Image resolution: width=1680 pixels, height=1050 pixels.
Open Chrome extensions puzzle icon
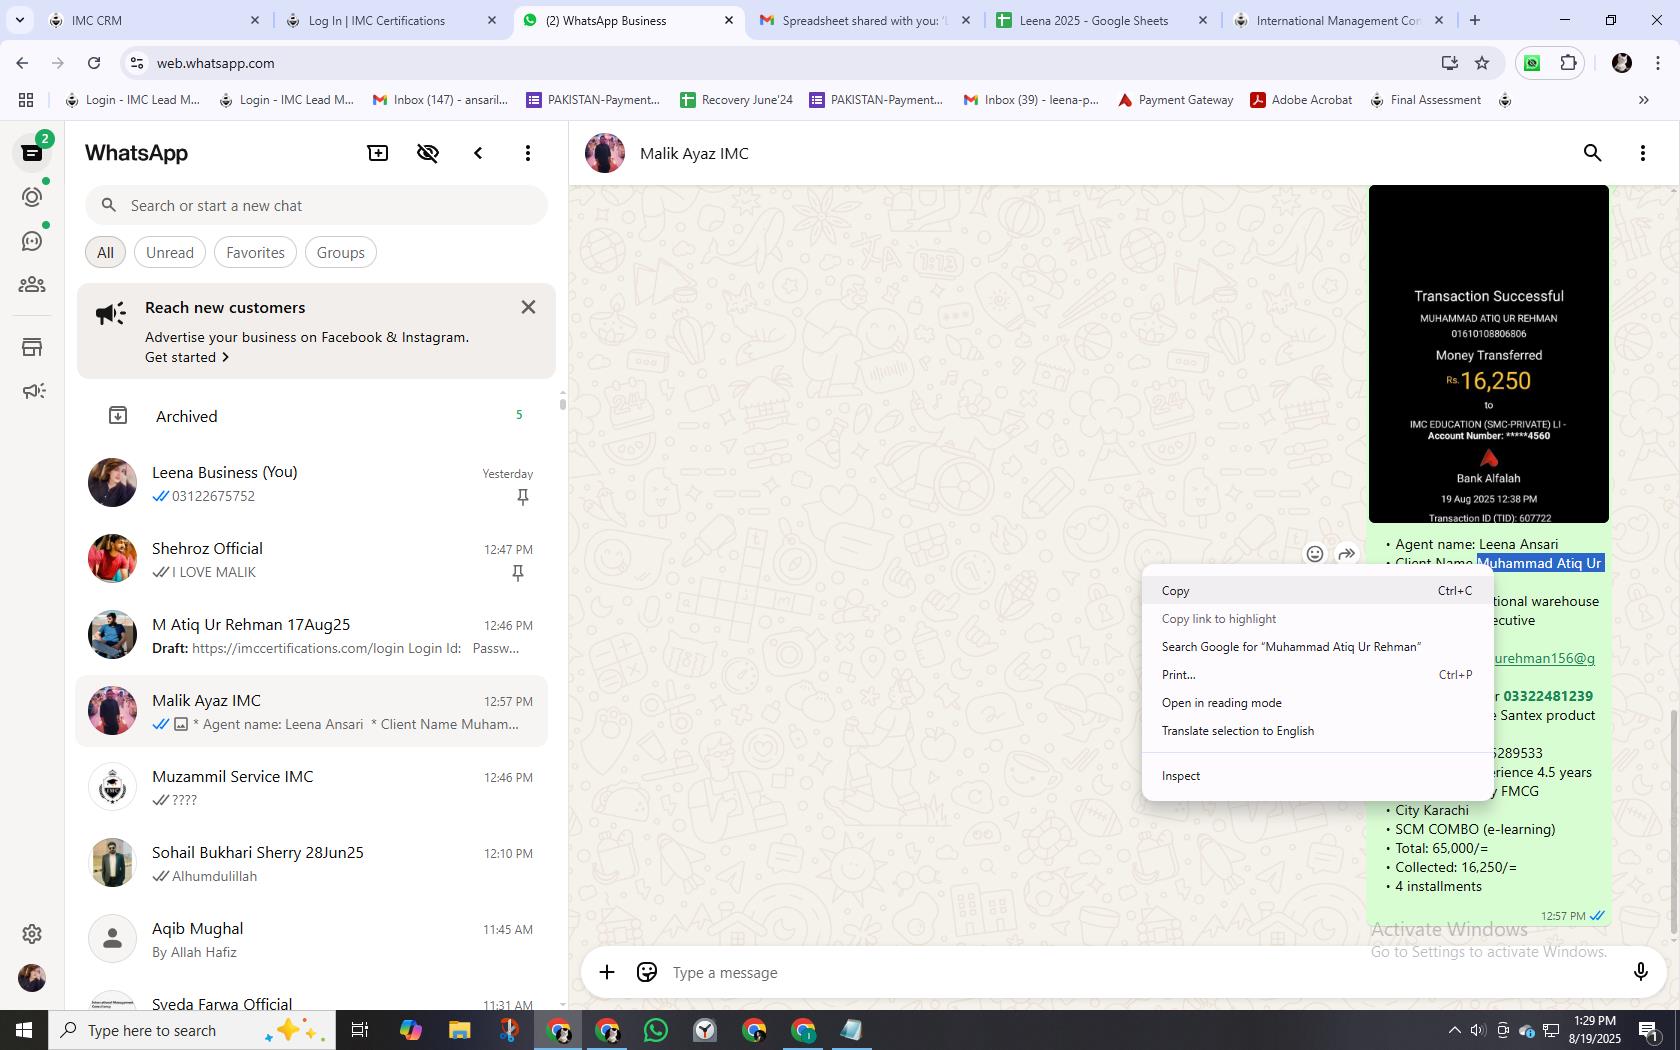tap(1569, 63)
